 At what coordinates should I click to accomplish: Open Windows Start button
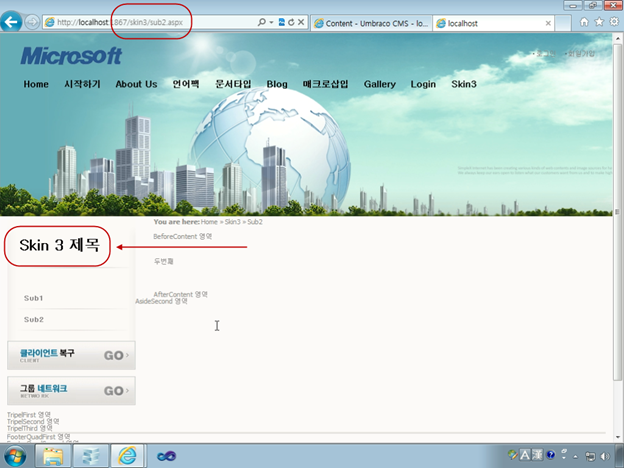[15, 456]
